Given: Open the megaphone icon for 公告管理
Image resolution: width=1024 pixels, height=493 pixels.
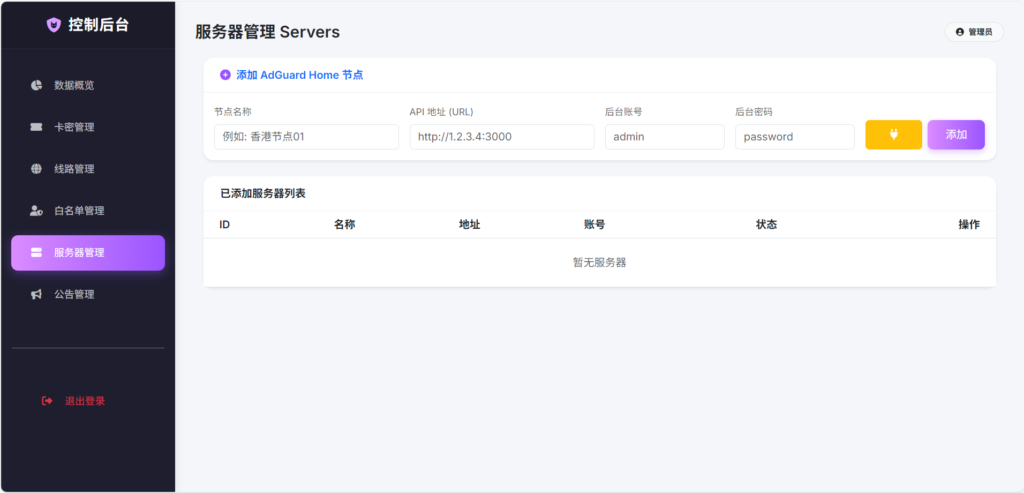Looking at the screenshot, I should pos(36,295).
